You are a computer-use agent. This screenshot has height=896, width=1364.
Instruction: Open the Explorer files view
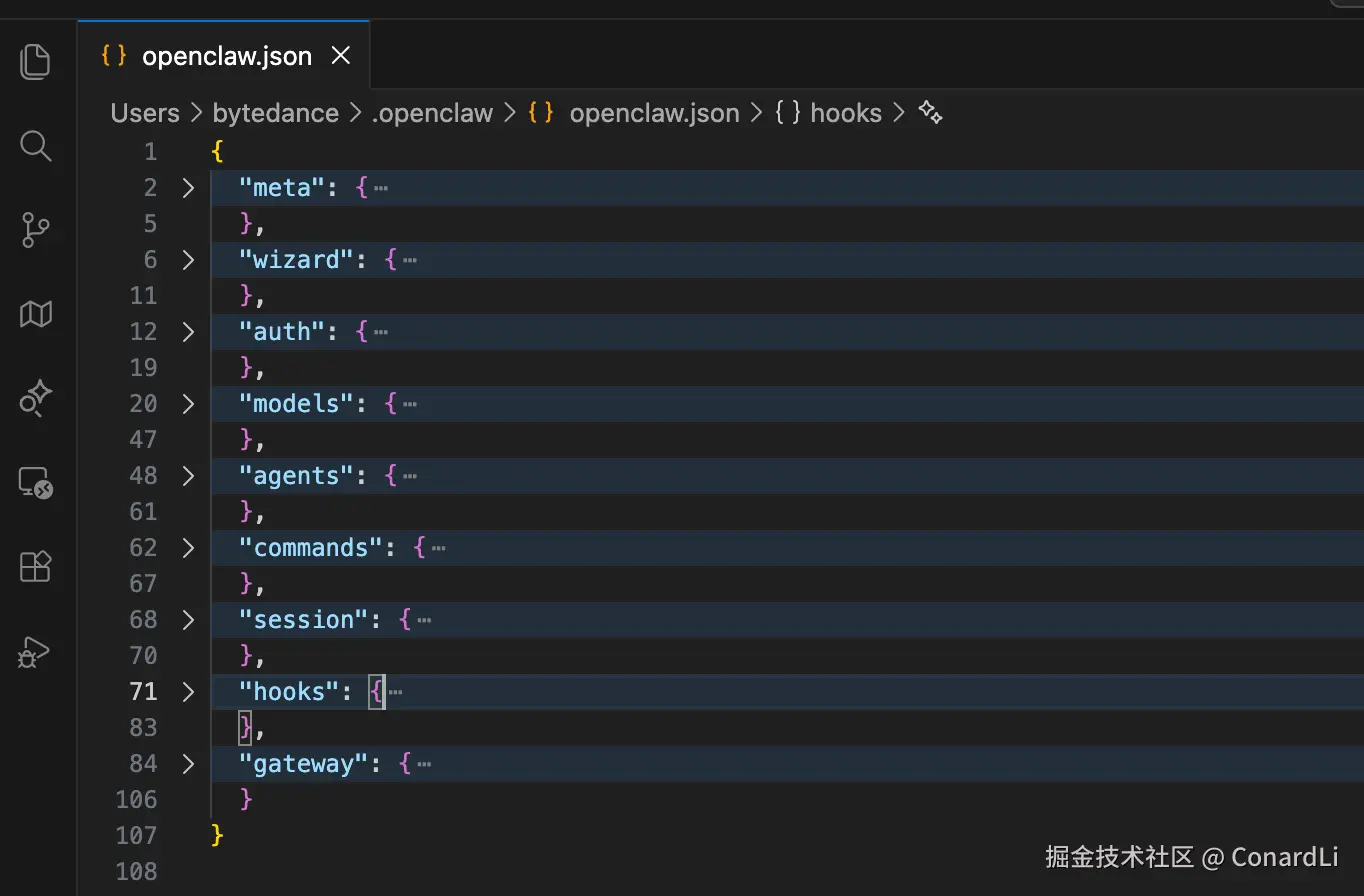pos(35,61)
